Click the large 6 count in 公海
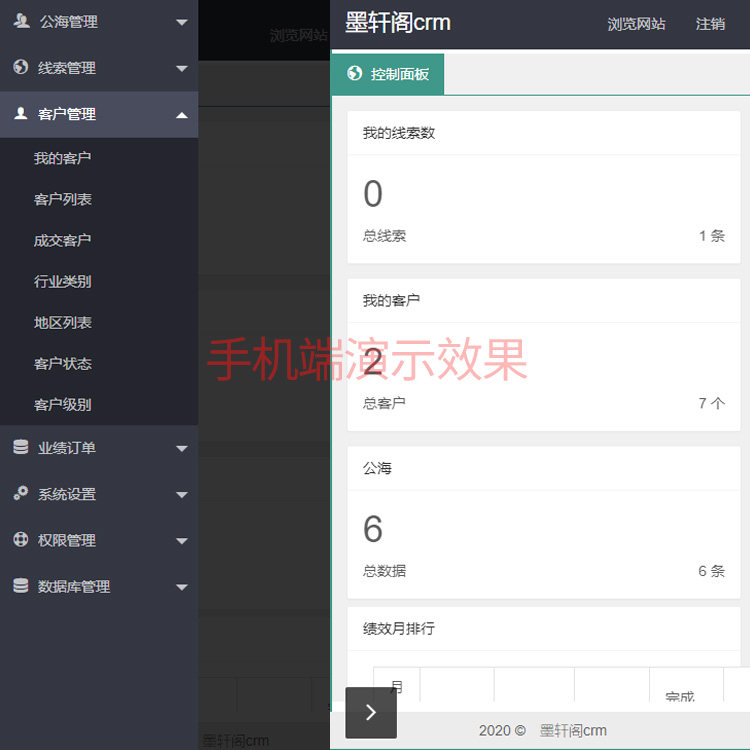 click(373, 529)
